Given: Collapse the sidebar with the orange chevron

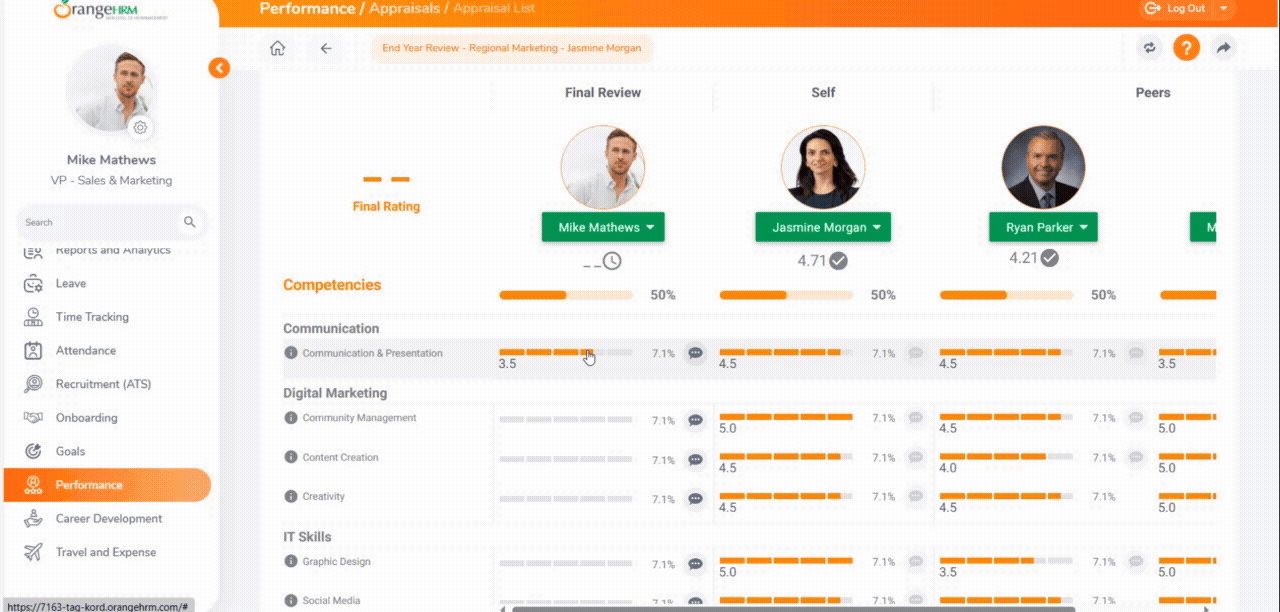Looking at the screenshot, I should click(x=219, y=68).
